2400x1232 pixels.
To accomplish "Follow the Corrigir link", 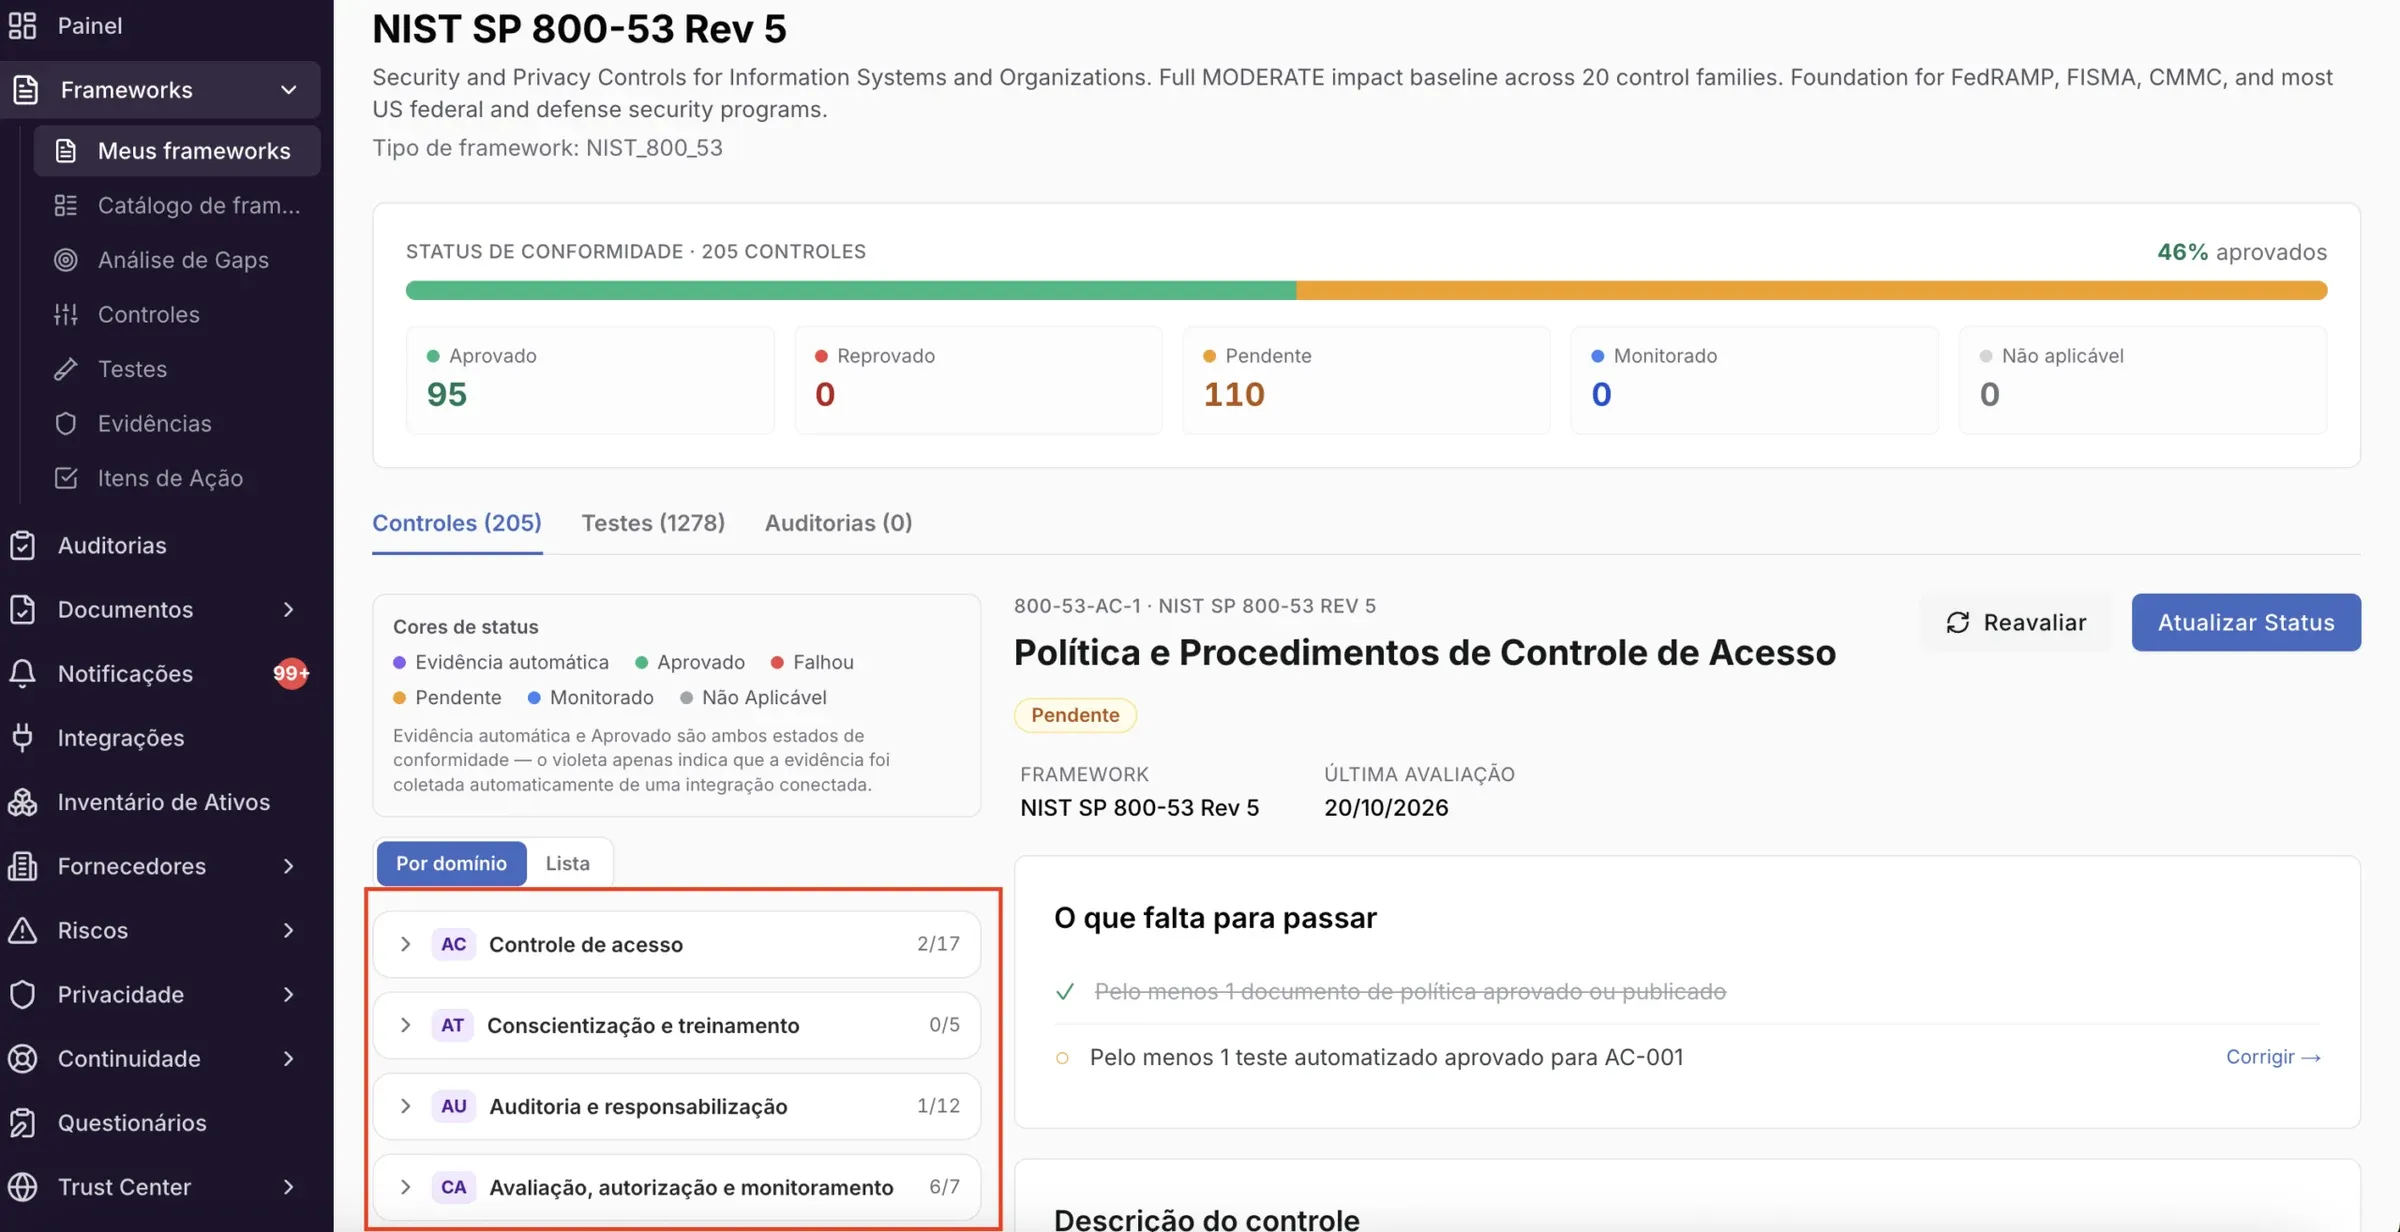I will click(x=2273, y=1057).
